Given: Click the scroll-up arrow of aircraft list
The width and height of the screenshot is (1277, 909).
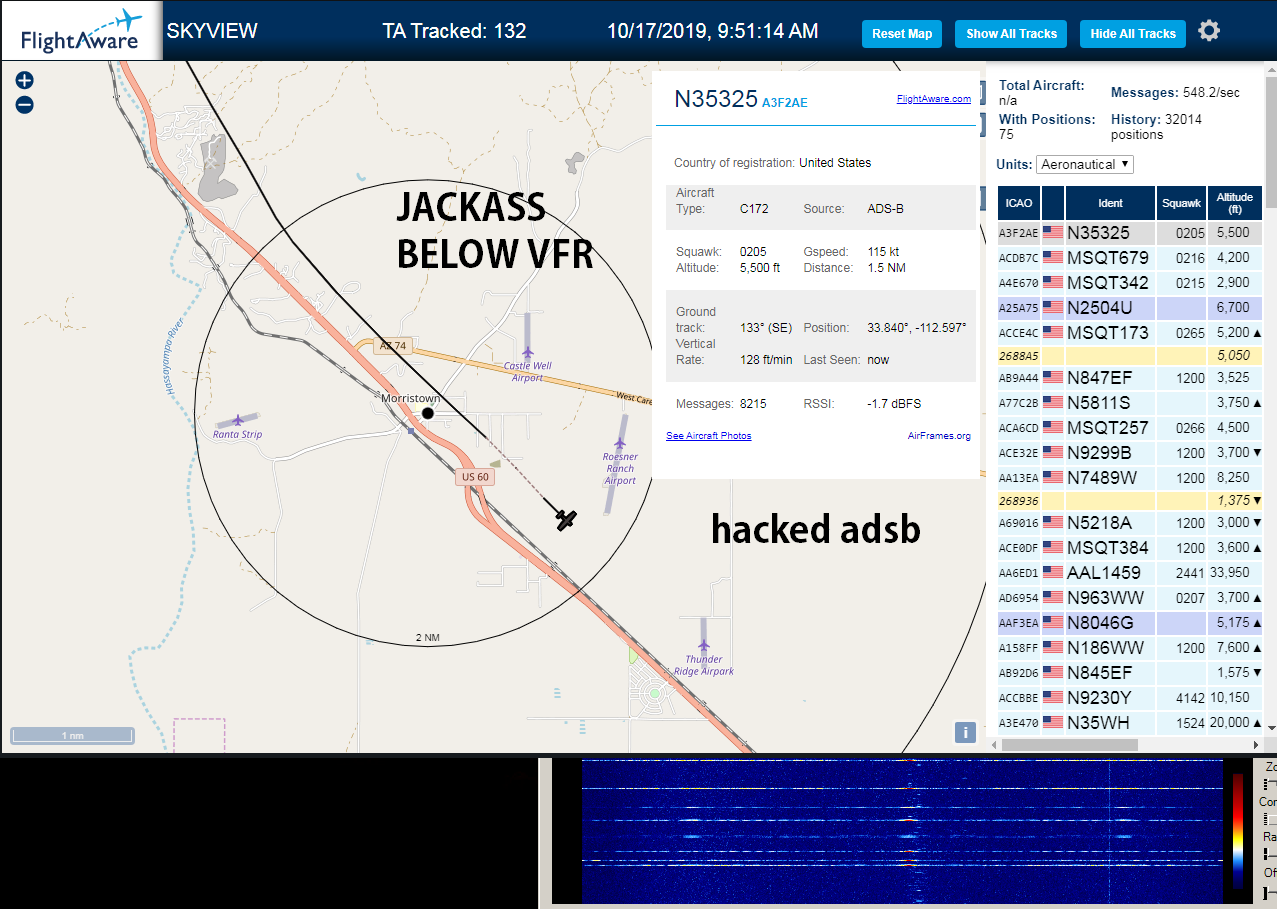Looking at the screenshot, I should point(1271,68).
